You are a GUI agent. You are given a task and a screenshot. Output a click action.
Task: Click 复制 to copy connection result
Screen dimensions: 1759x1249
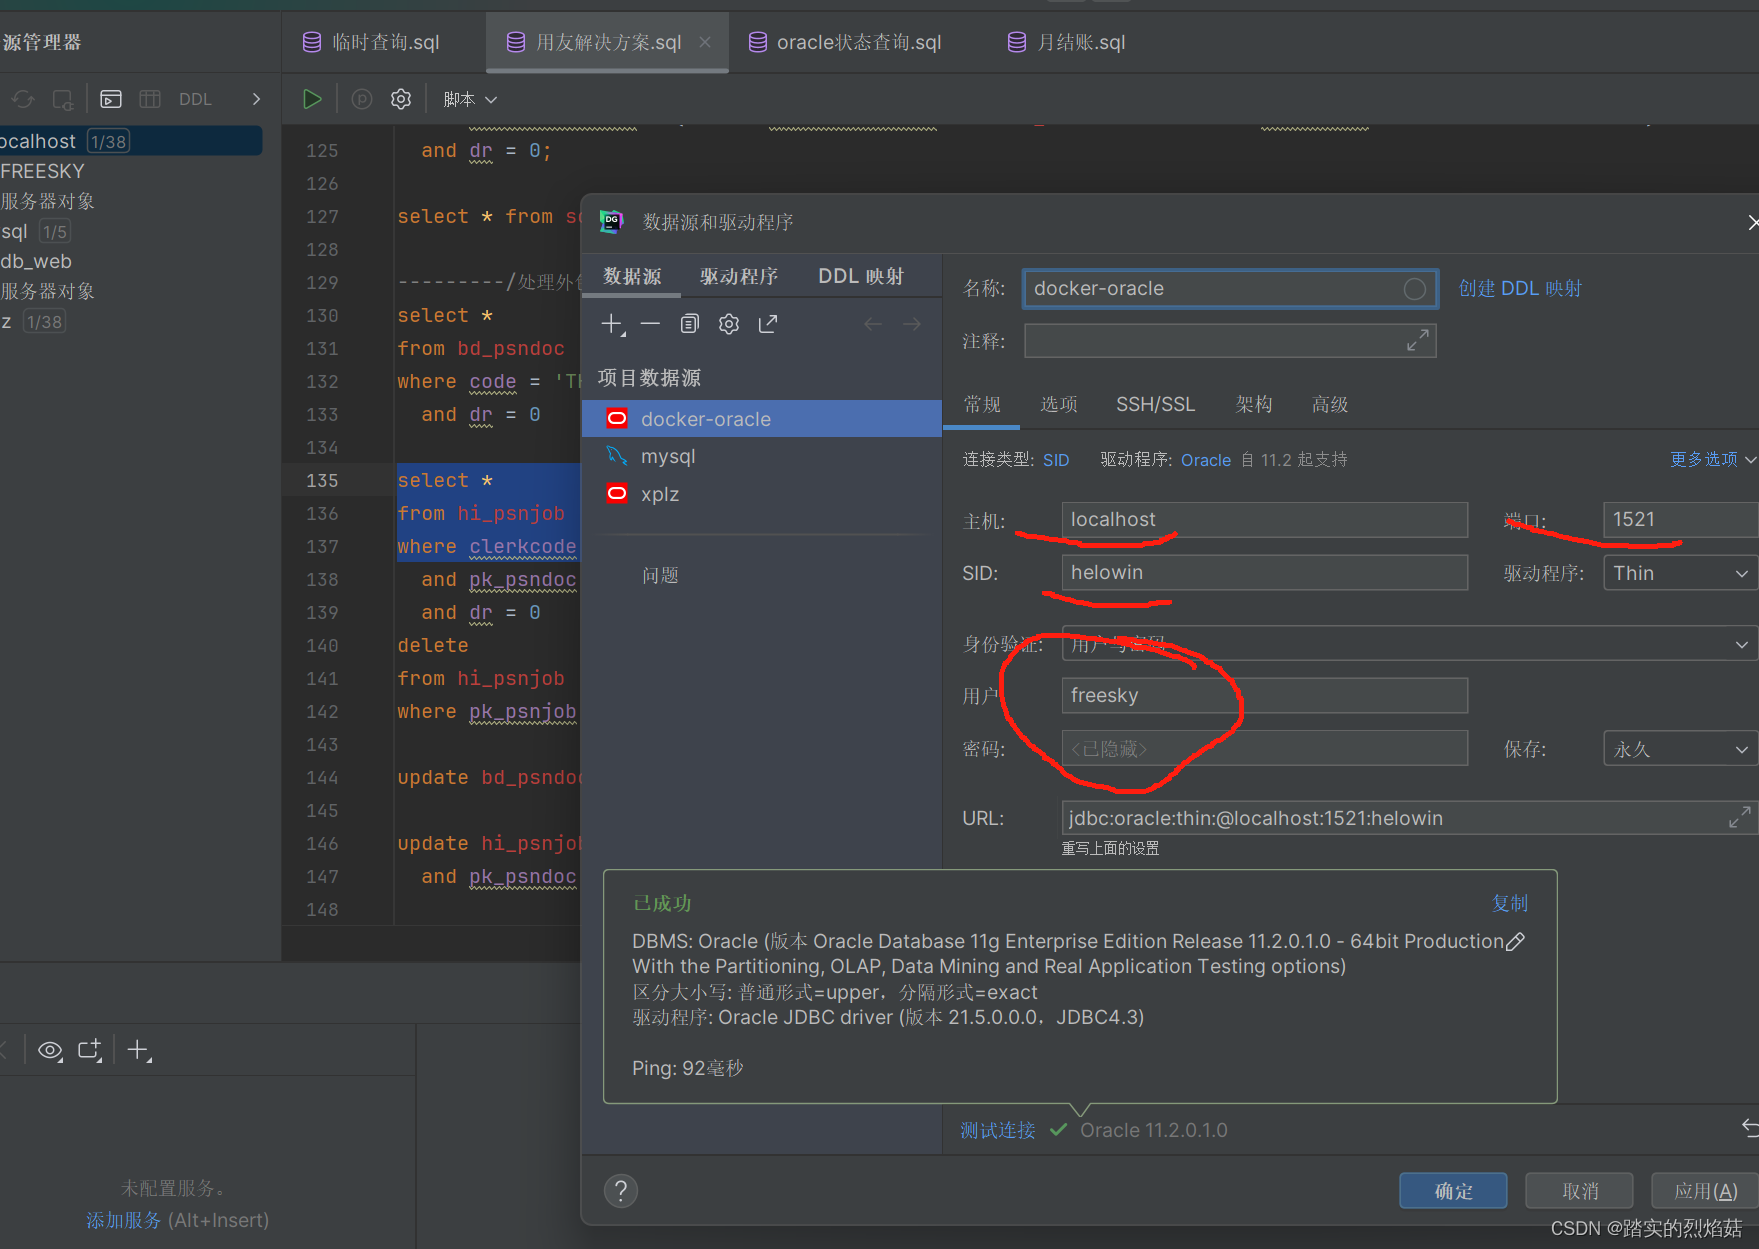pos(1510,903)
